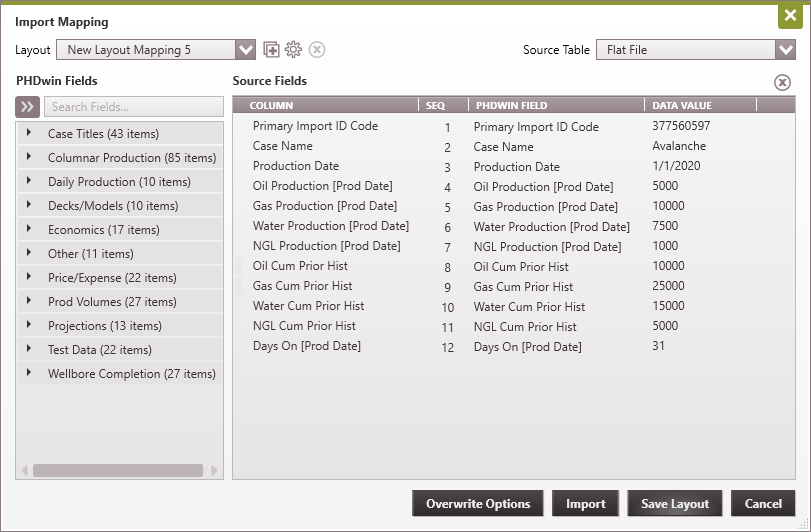Click the Search Fields input box
811x532 pixels.
134,107
